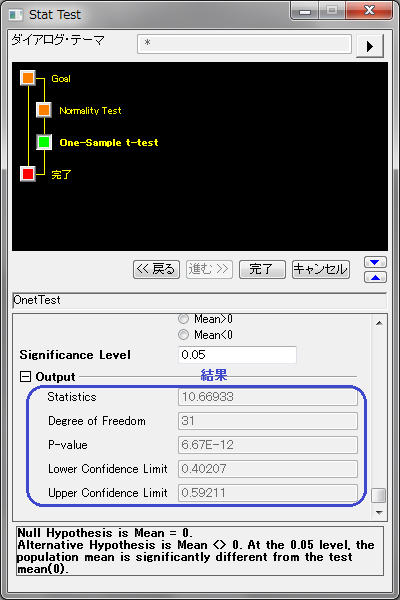This screenshot has height=600, width=400.
Task: Cancel with the キャンセル button
Action: pos(321,269)
